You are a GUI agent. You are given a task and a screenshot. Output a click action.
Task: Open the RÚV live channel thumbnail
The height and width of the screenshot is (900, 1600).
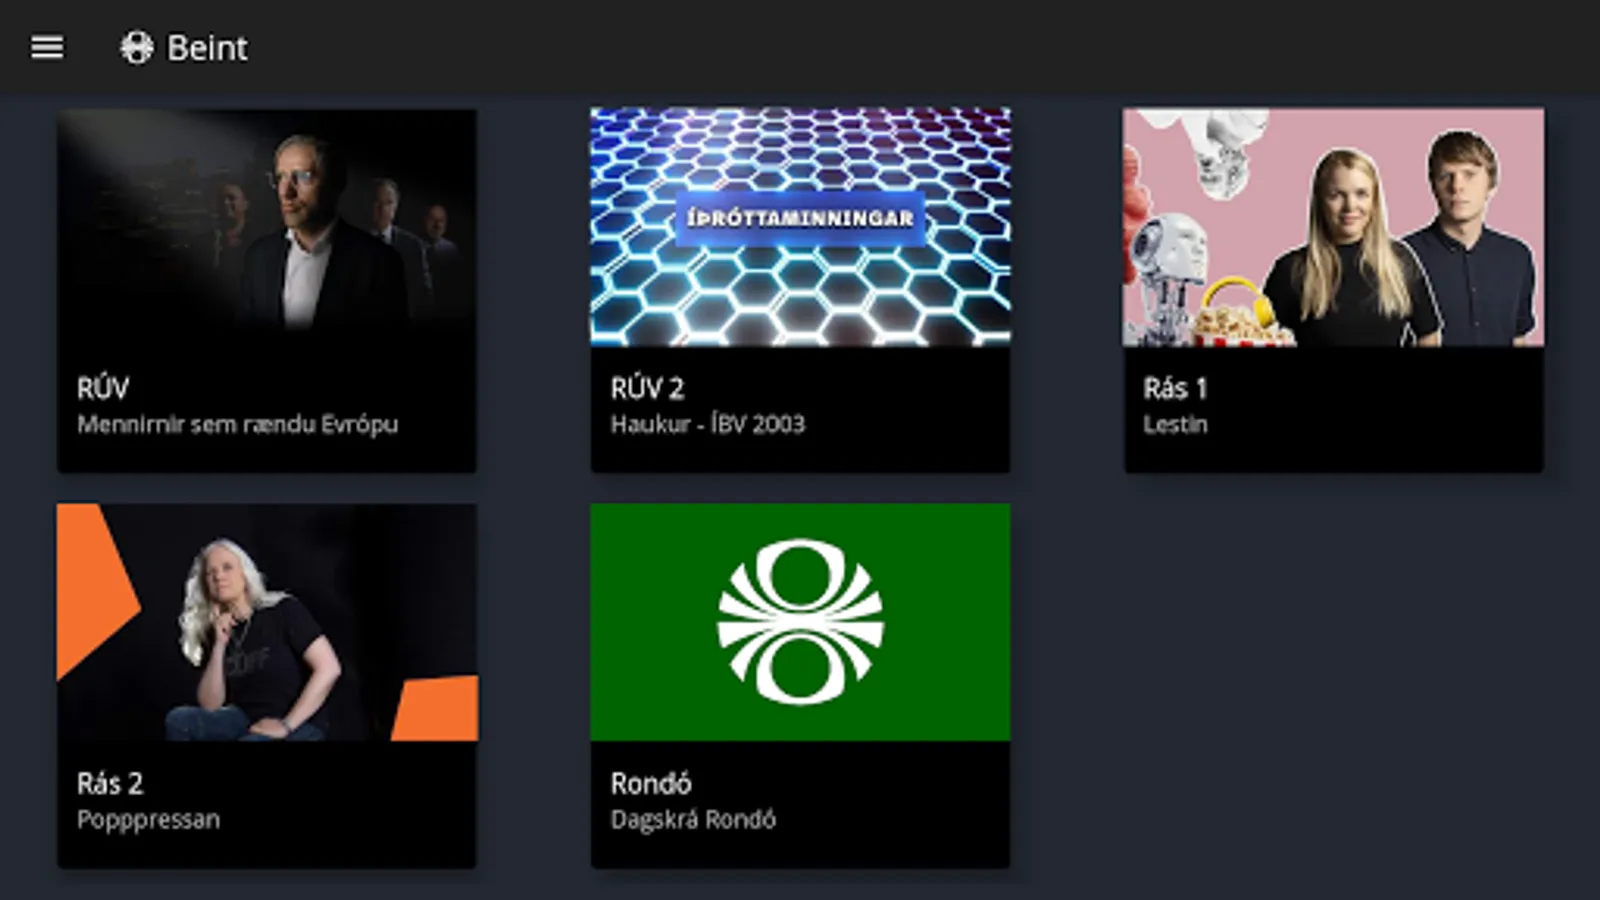click(267, 228)
